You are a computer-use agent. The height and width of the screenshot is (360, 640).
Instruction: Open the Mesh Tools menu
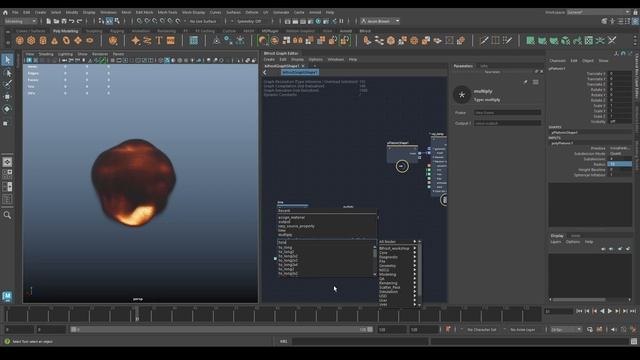[x=167, y=12]
